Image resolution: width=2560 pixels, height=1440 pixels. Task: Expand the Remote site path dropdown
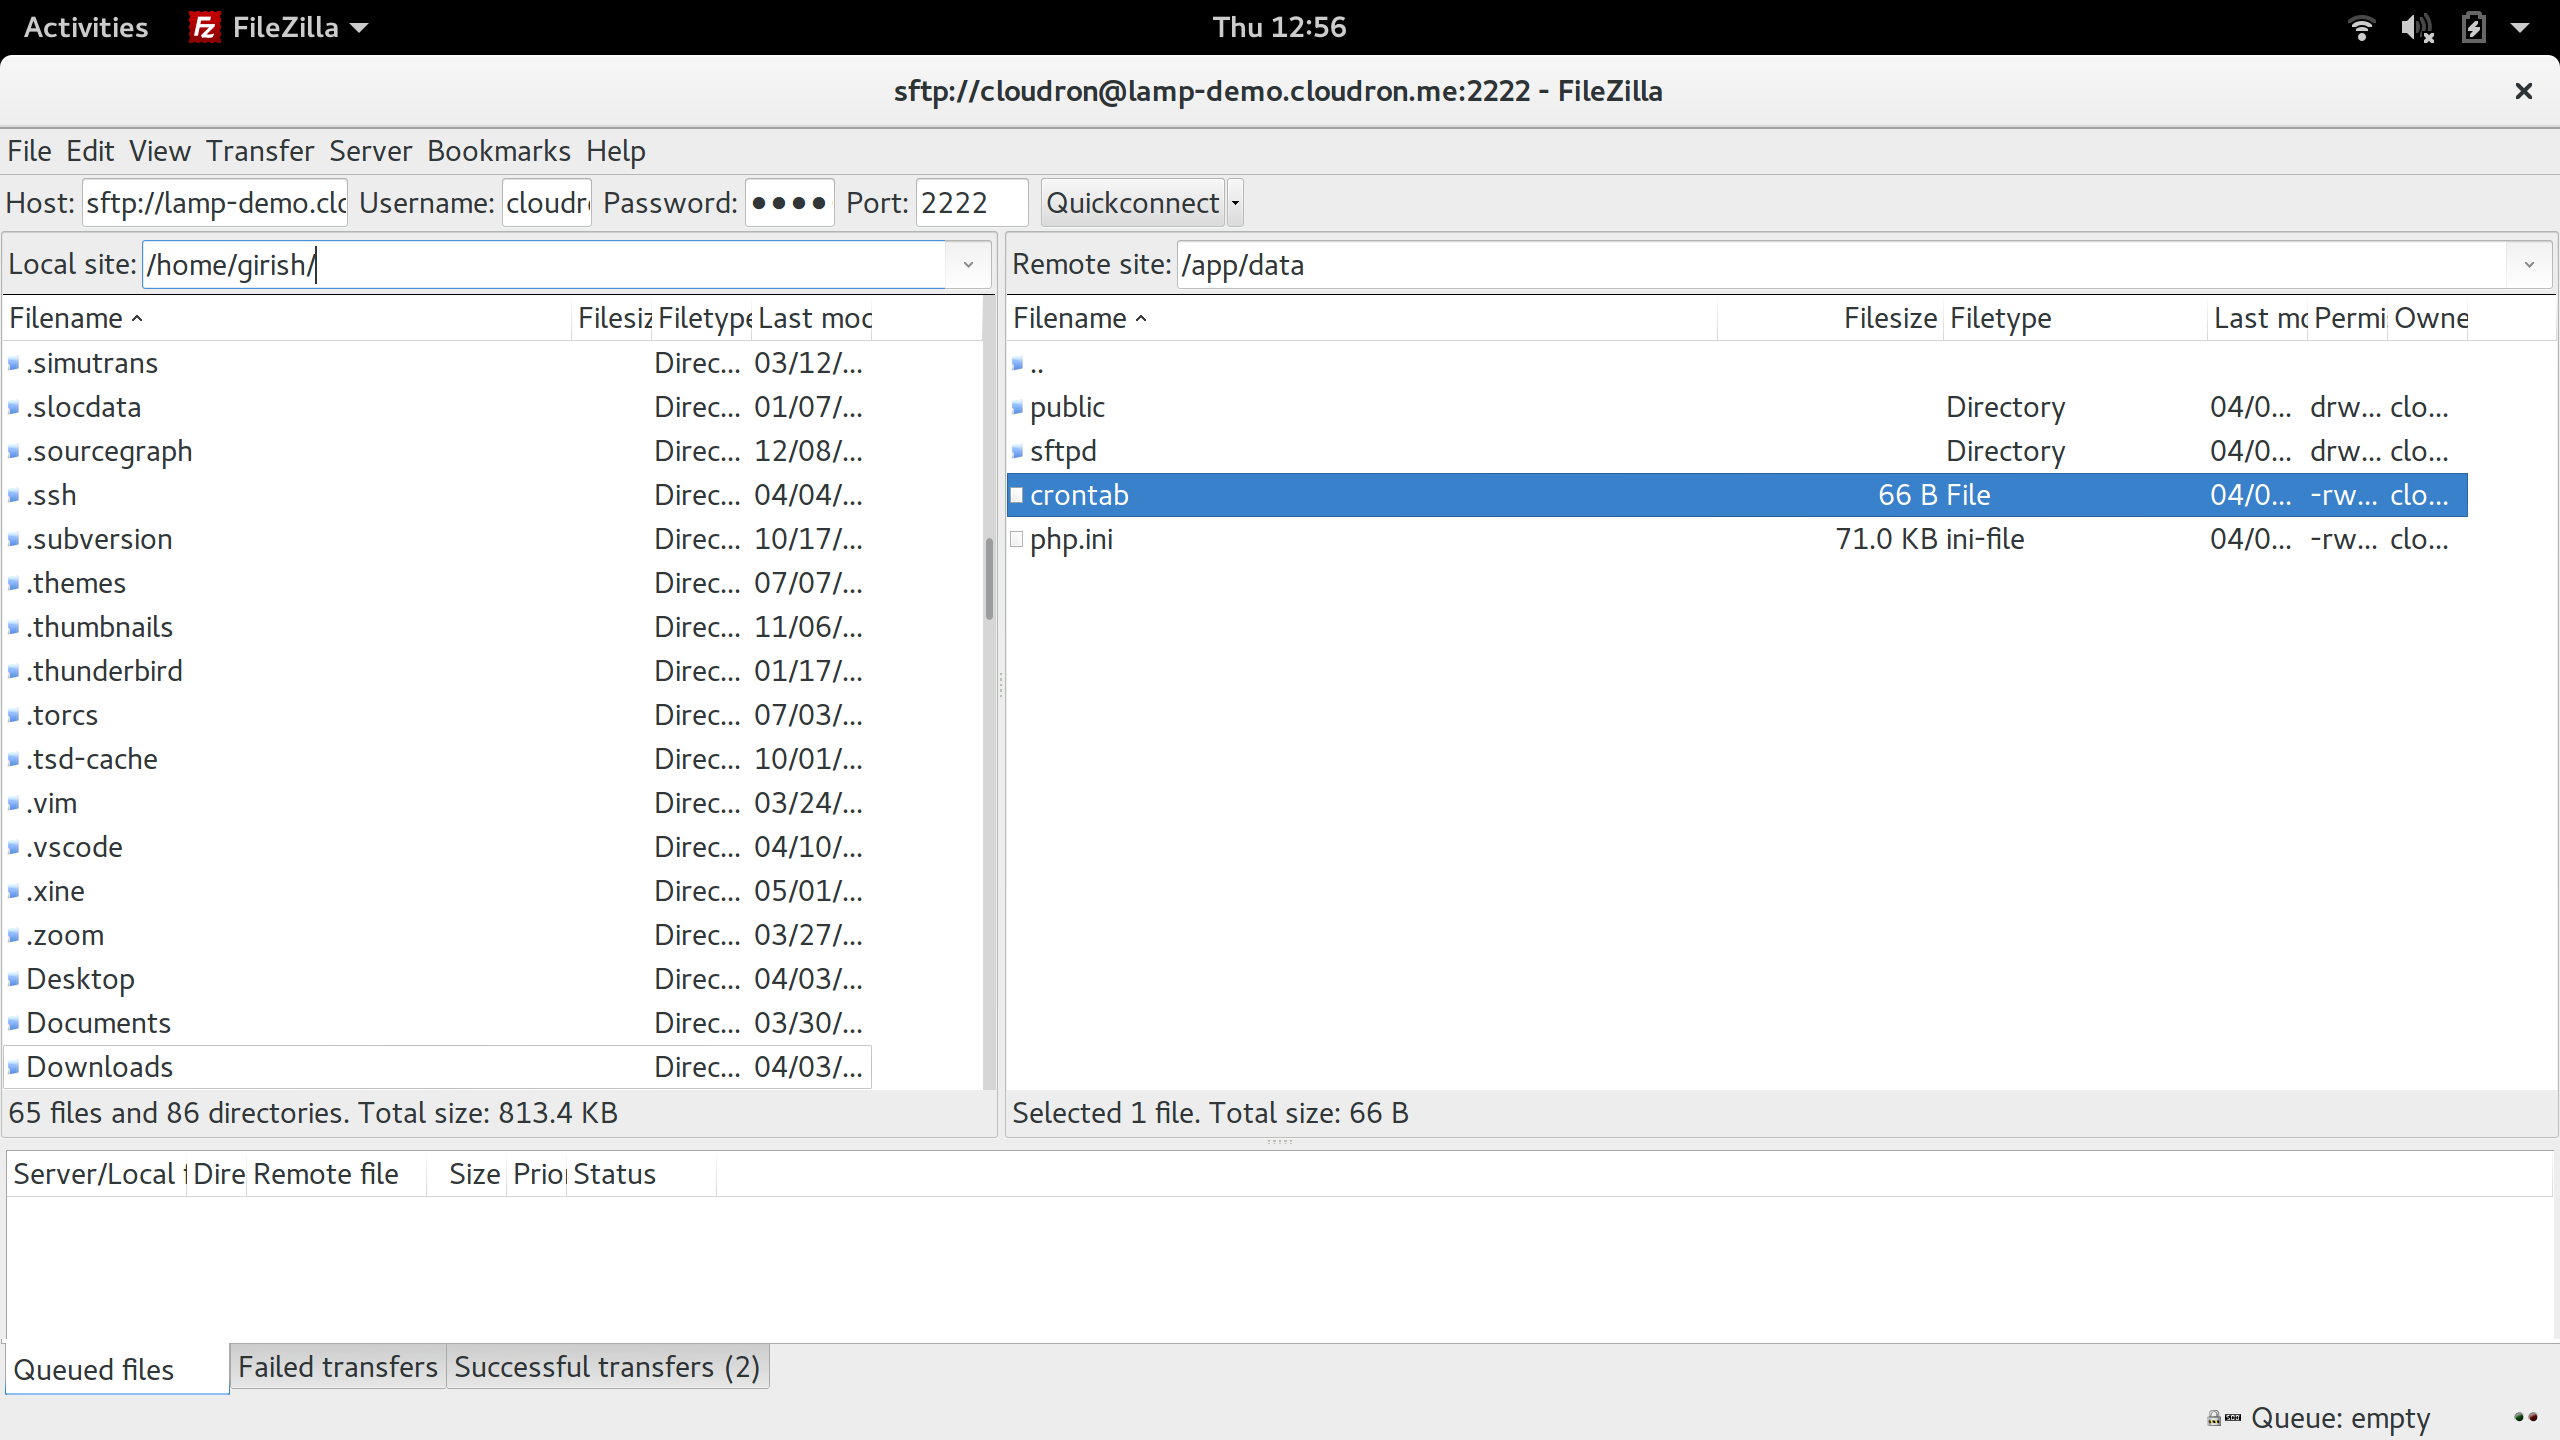2529,265
